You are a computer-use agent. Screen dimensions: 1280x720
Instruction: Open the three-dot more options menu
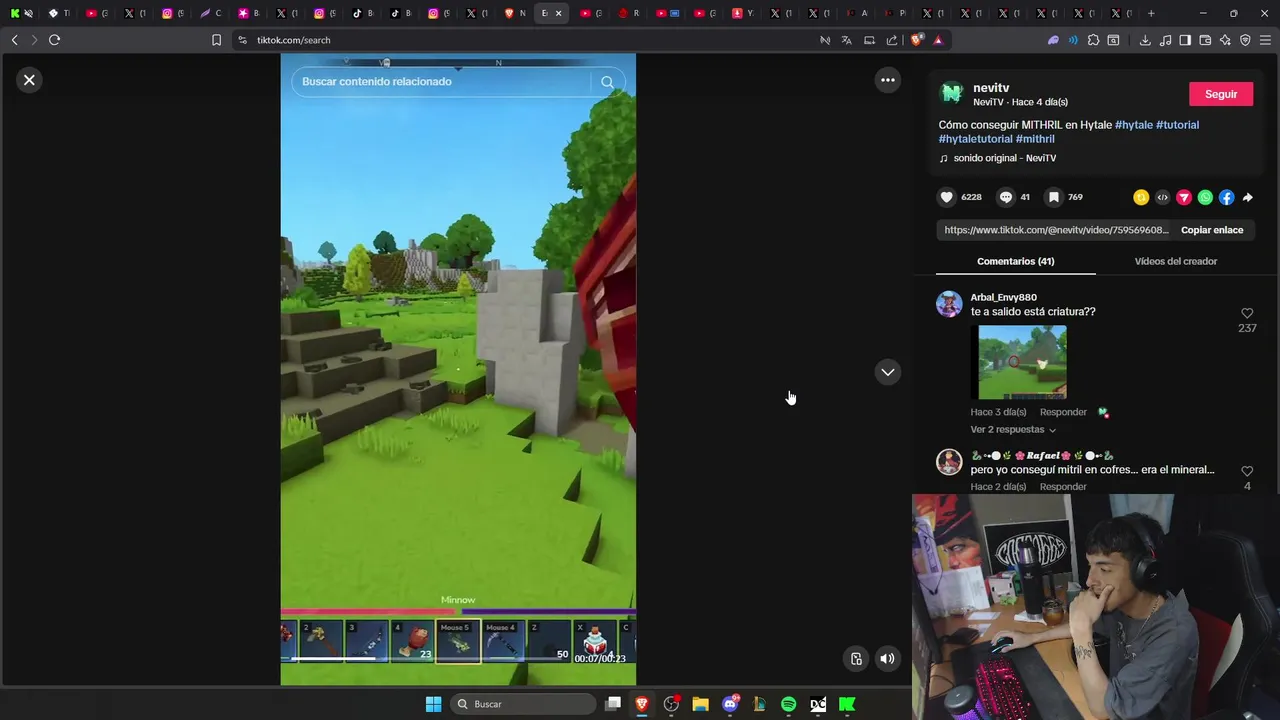tap(887, 80)
